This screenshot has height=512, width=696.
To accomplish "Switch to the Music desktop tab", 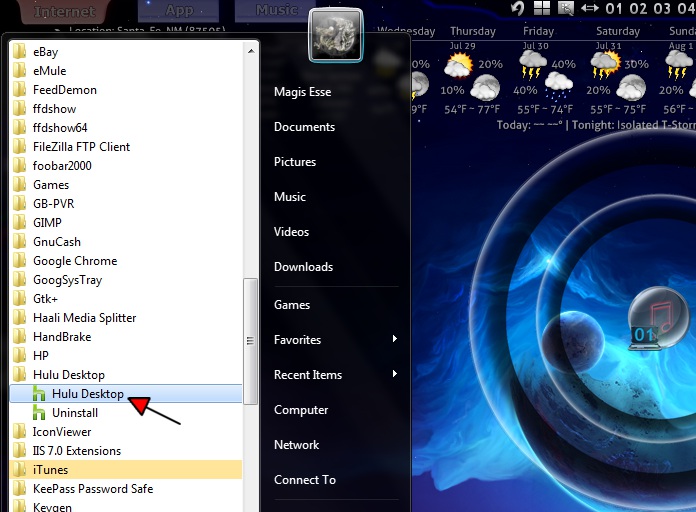I will (276, 9).
